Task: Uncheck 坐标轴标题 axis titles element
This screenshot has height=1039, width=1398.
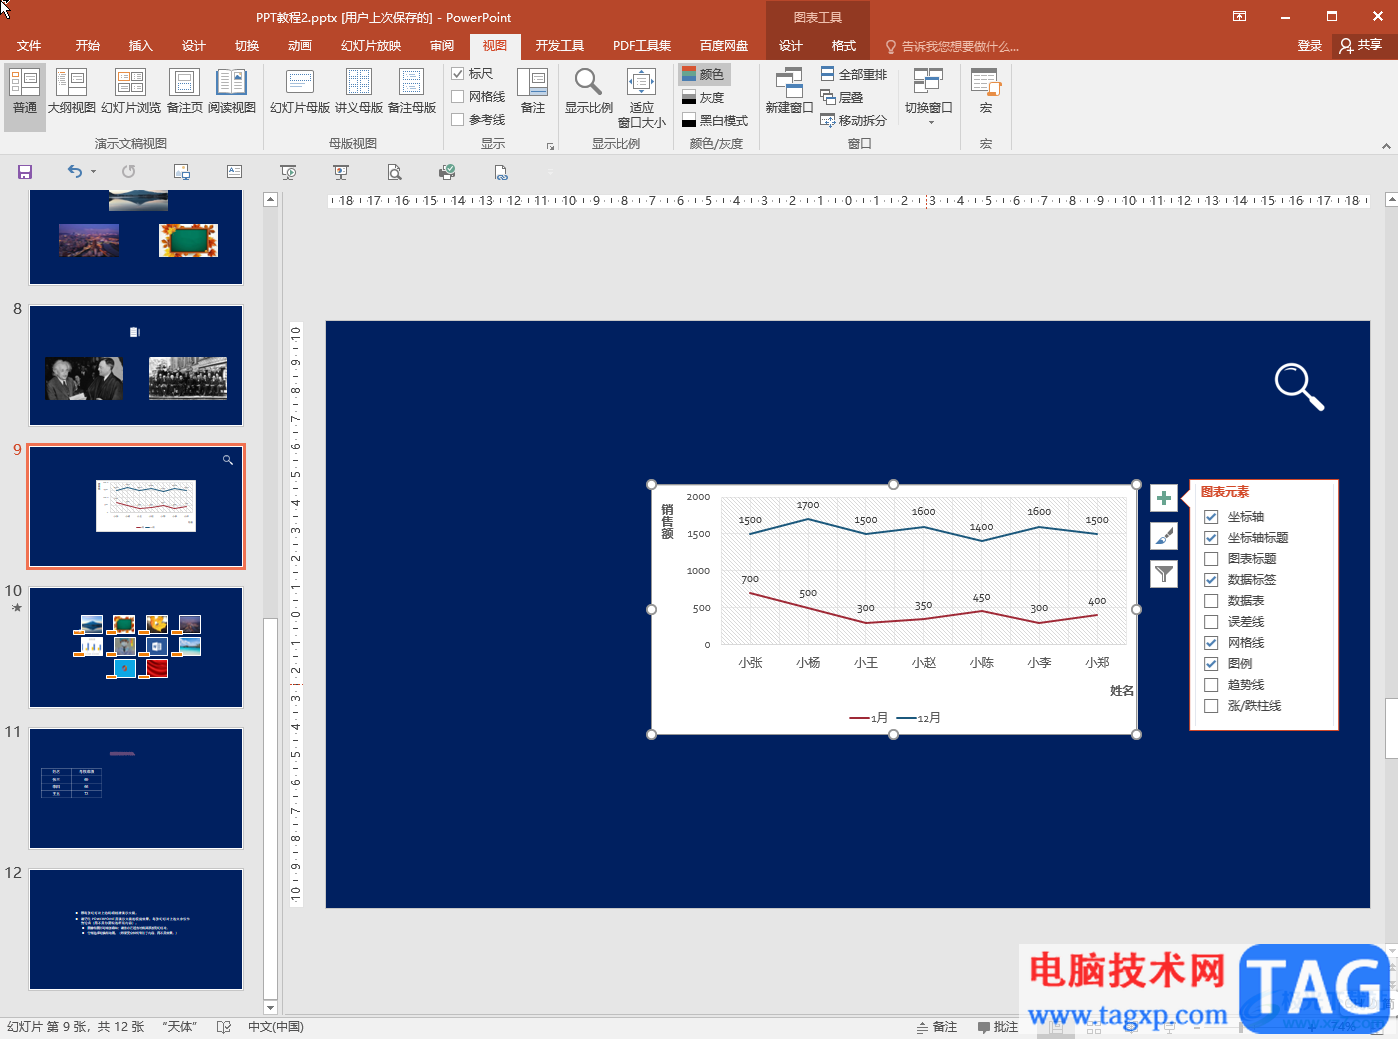Action: pyautogui.click(x=1211, y=538)
